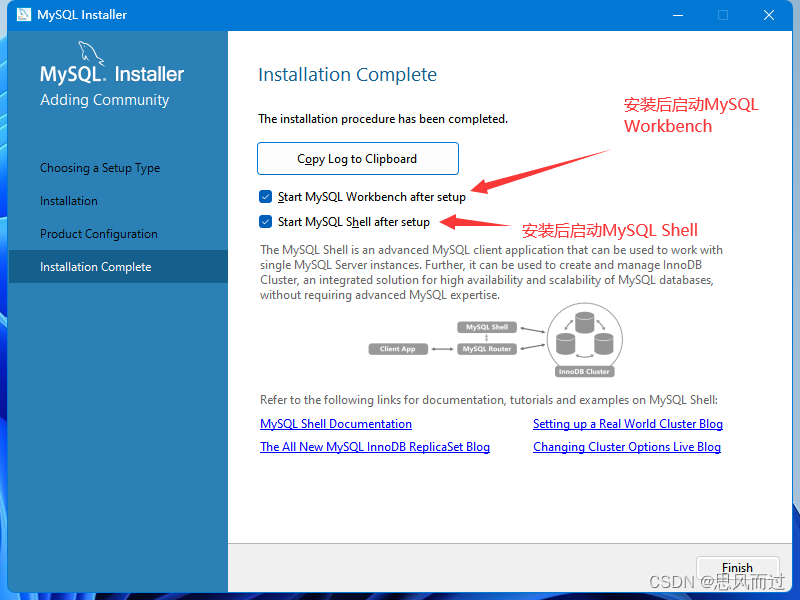800x600 pixels.
Task: Uncheck Start MySQL Workbench after setup
Action: [x=265, y=196]
